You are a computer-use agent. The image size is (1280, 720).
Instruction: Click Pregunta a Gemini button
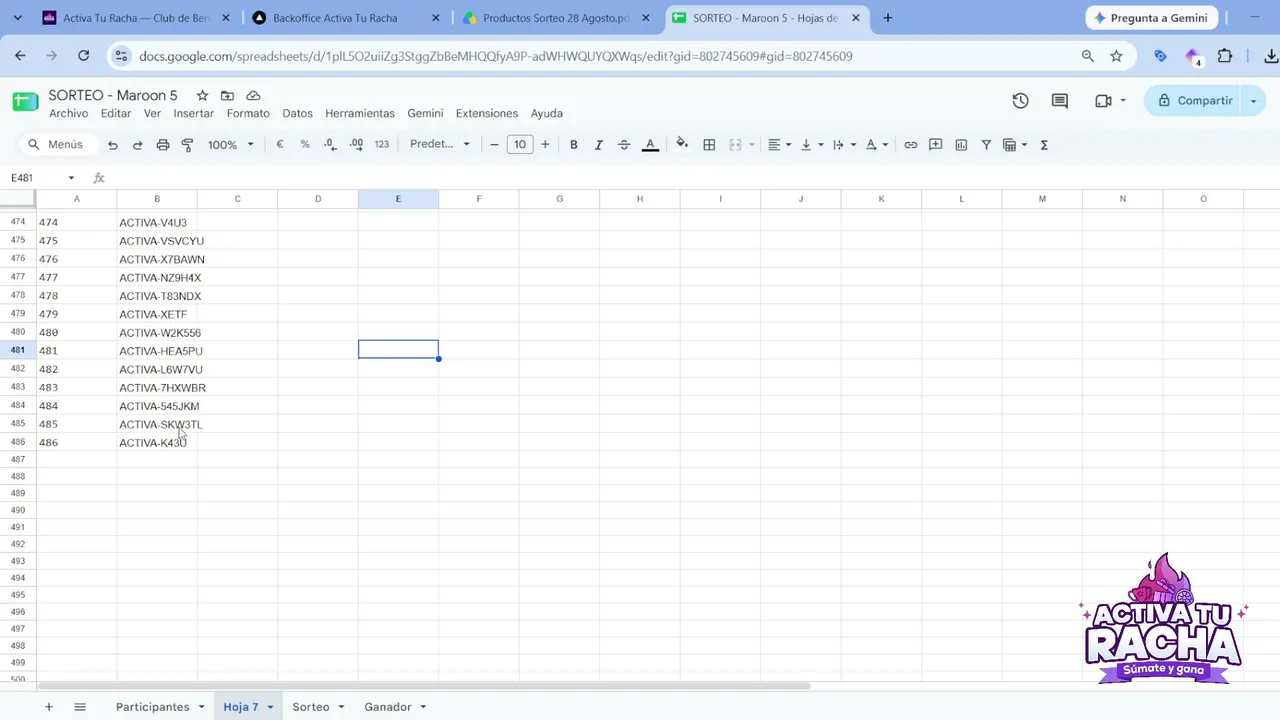pyautogui.click(x=1151, y=18)
